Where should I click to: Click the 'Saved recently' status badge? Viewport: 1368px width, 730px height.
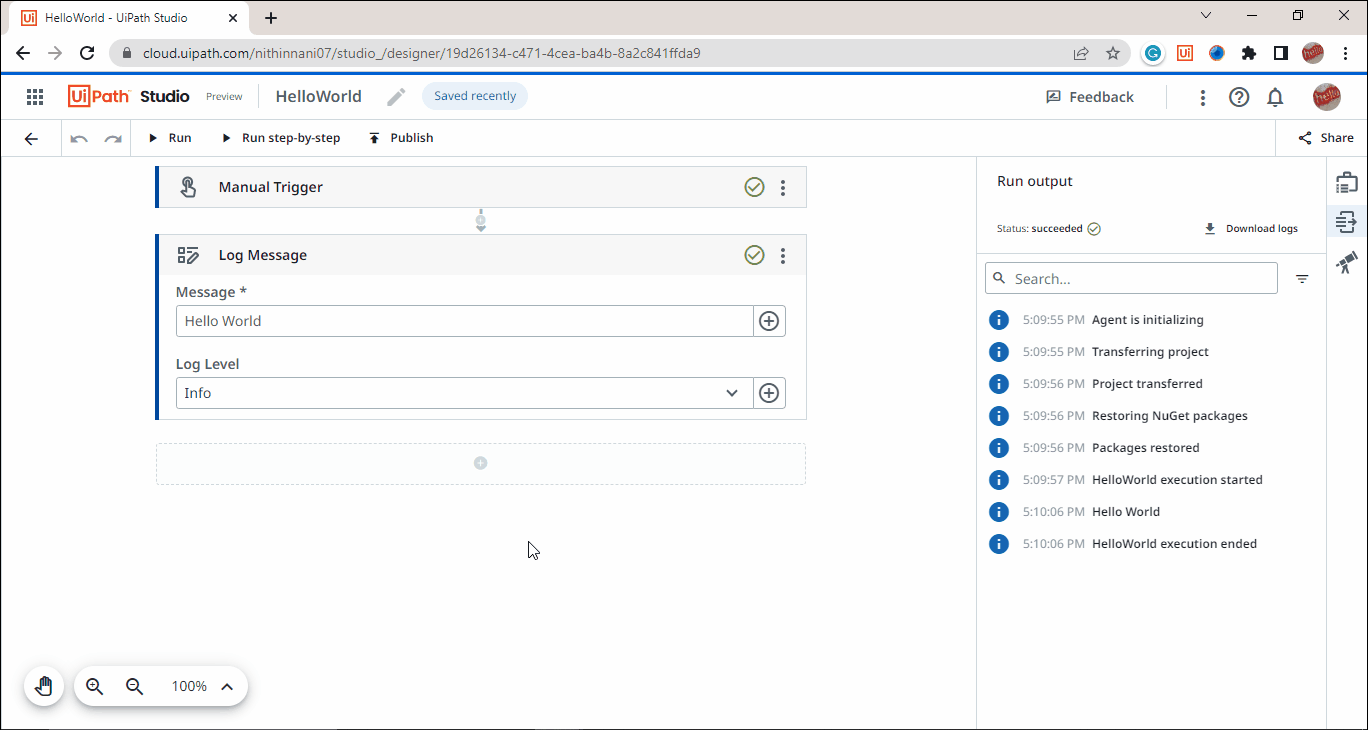[475, 96]
